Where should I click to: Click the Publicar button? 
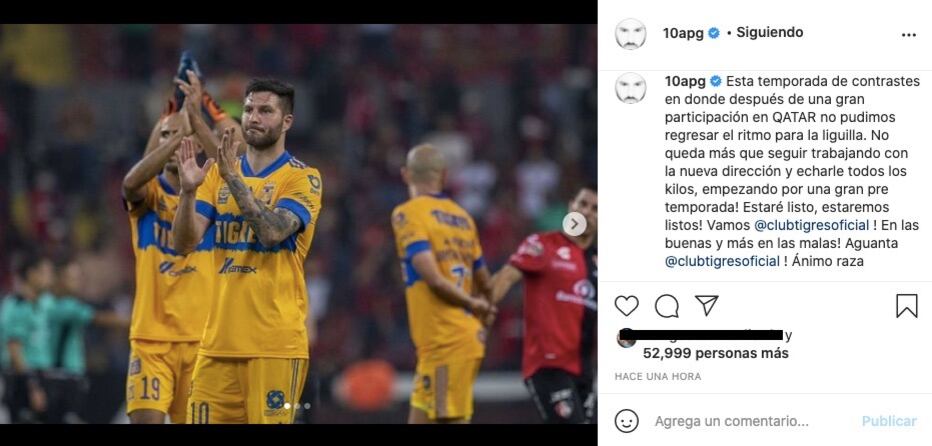pos(889,421)
